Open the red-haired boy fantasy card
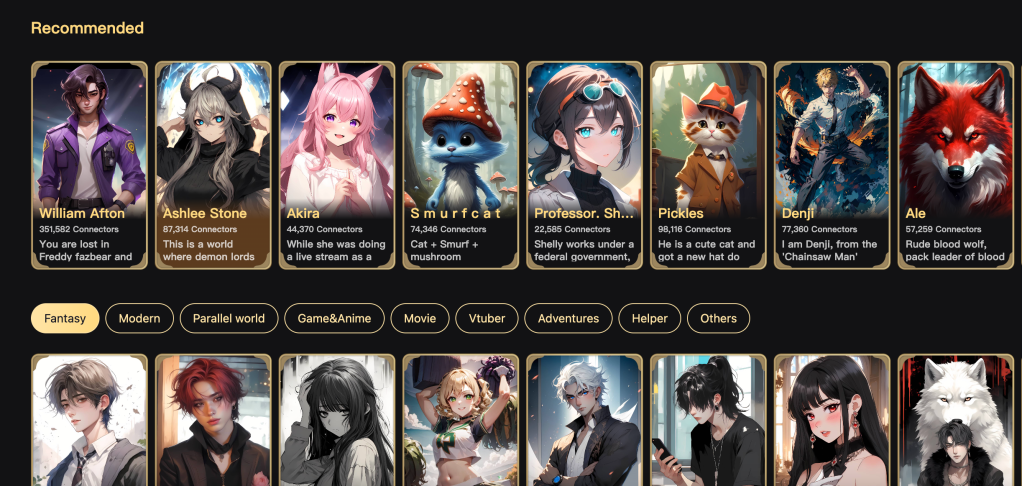This screenshot has width=1022, height=486. [213, 420]
